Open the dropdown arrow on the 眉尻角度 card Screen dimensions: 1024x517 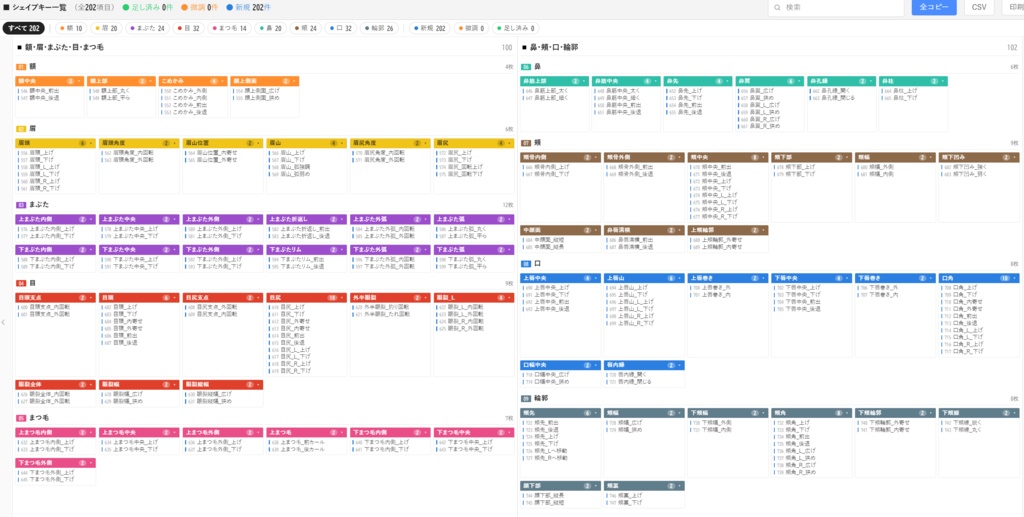pos(426,143)
